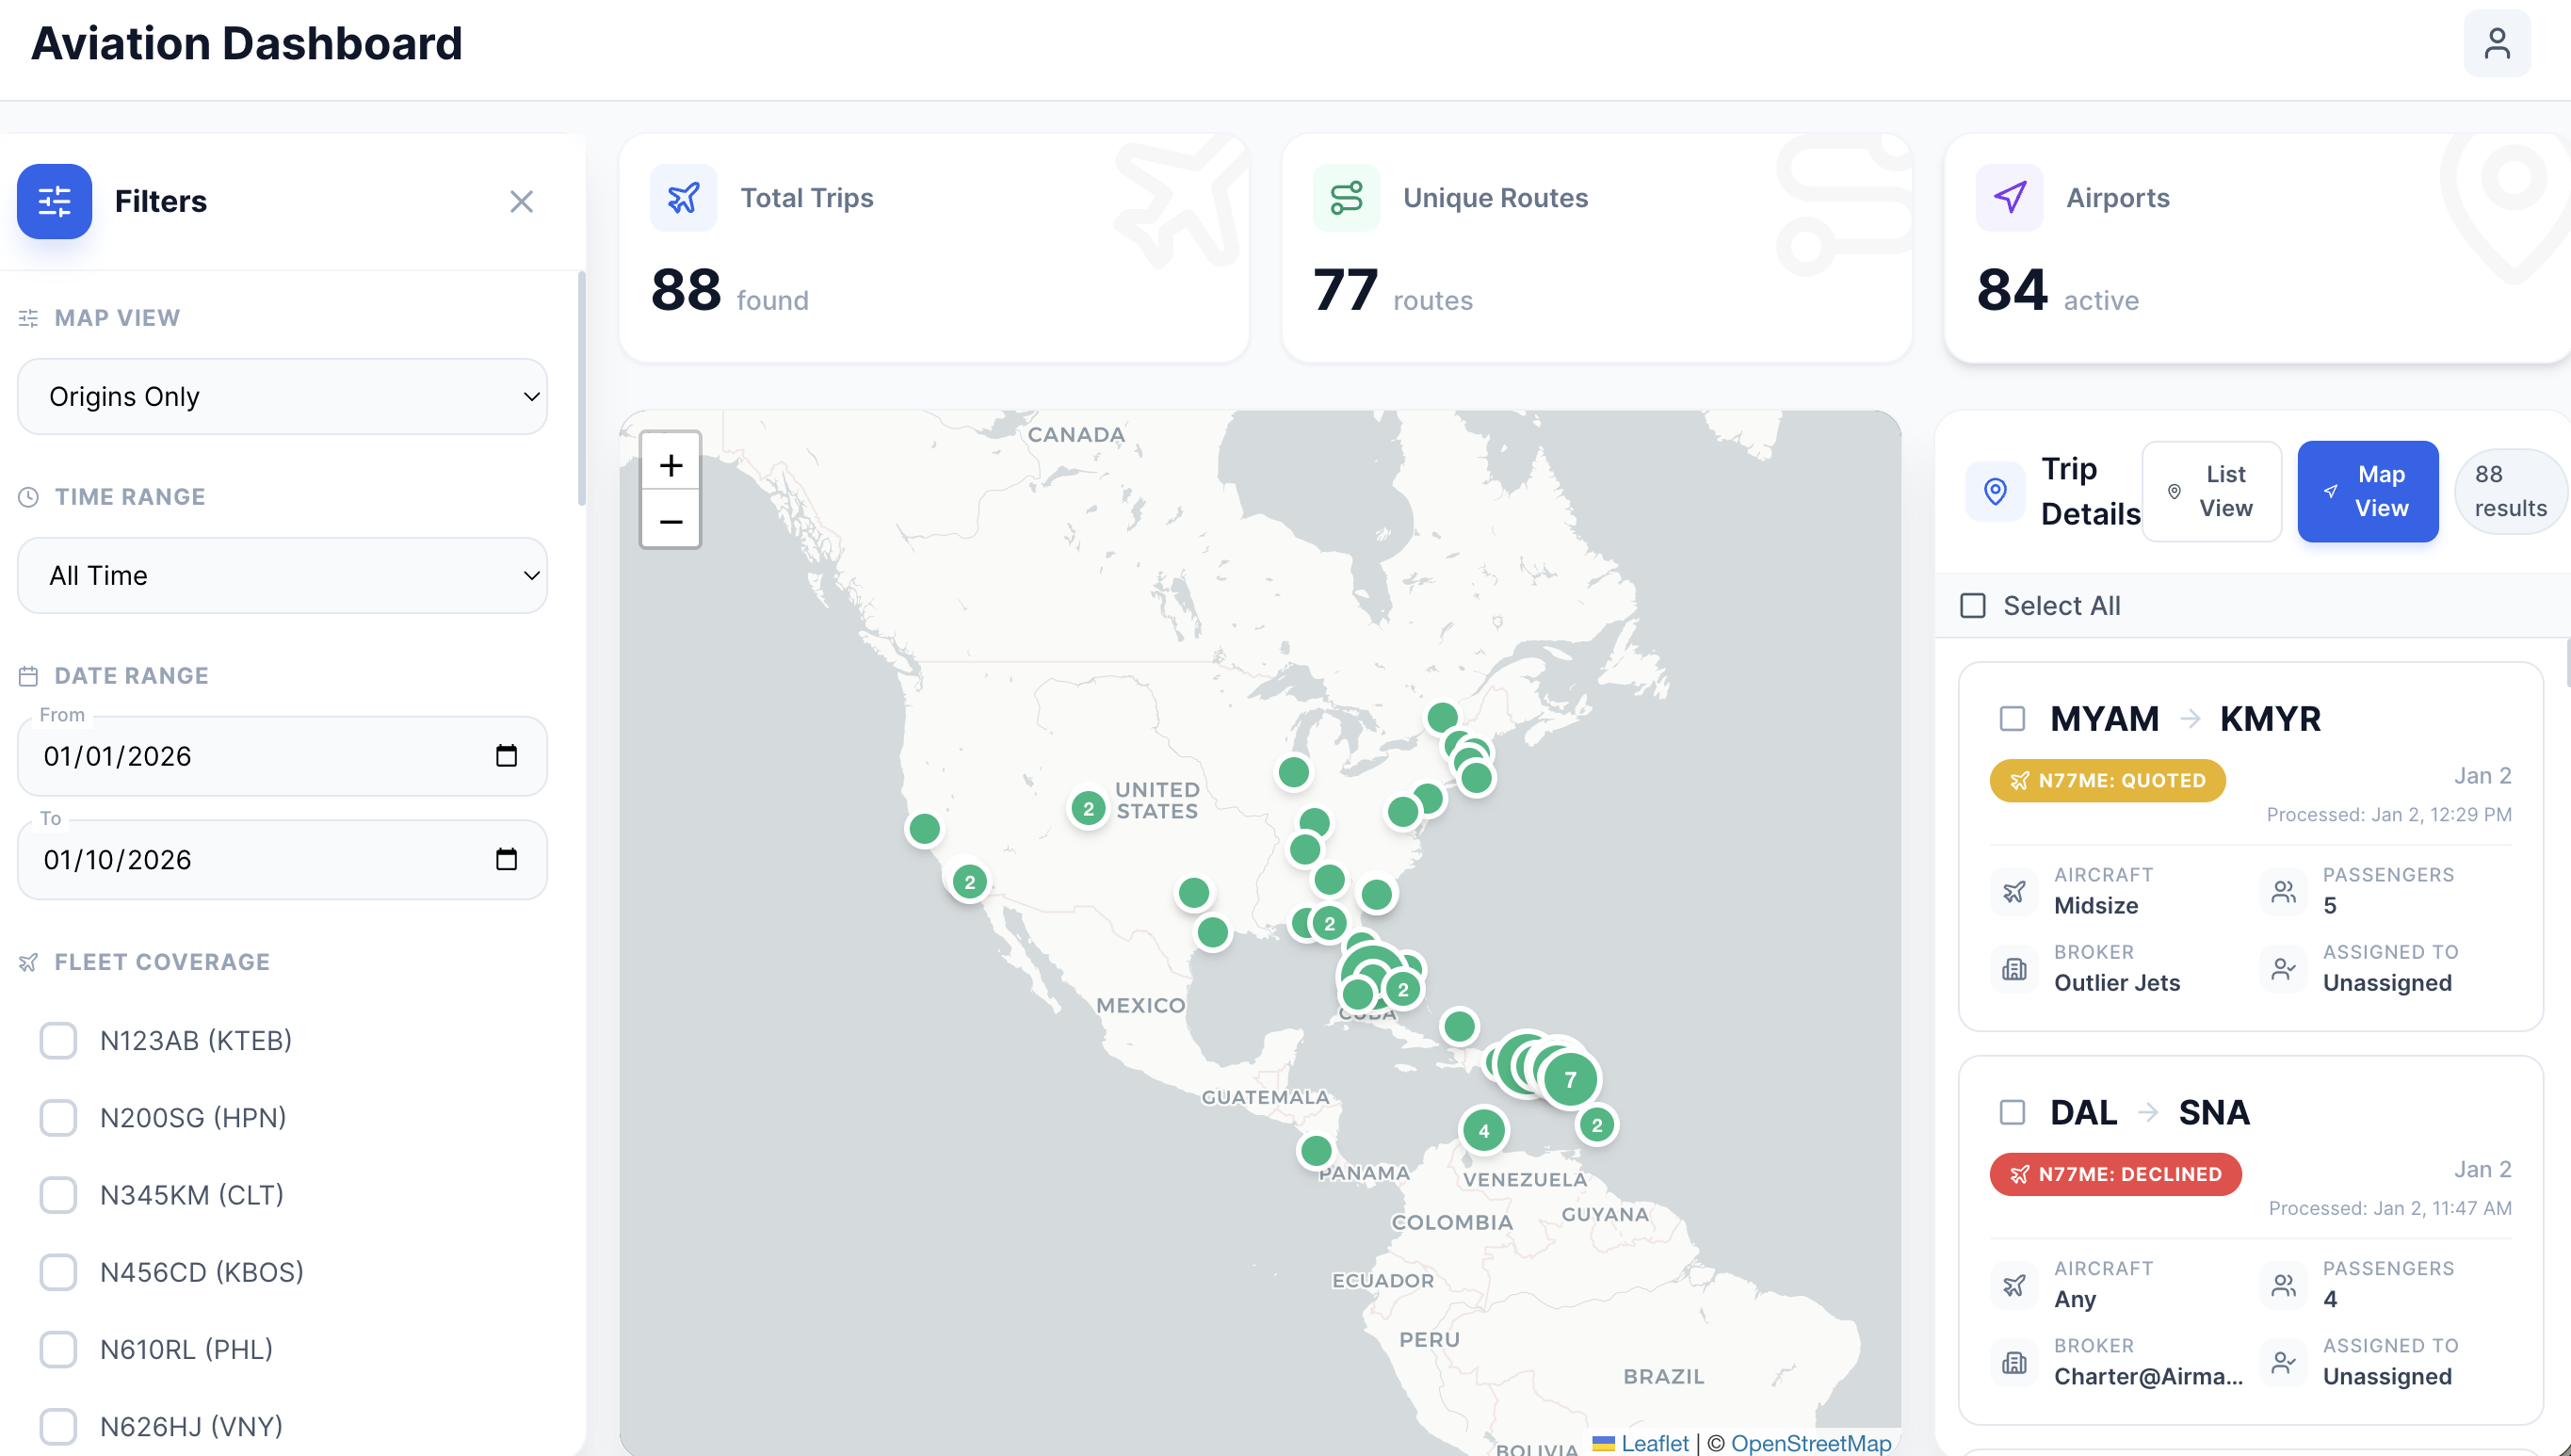
Task: Select the MYAM to KMYR trip checkbox
Action: (x=2012, y=718)
